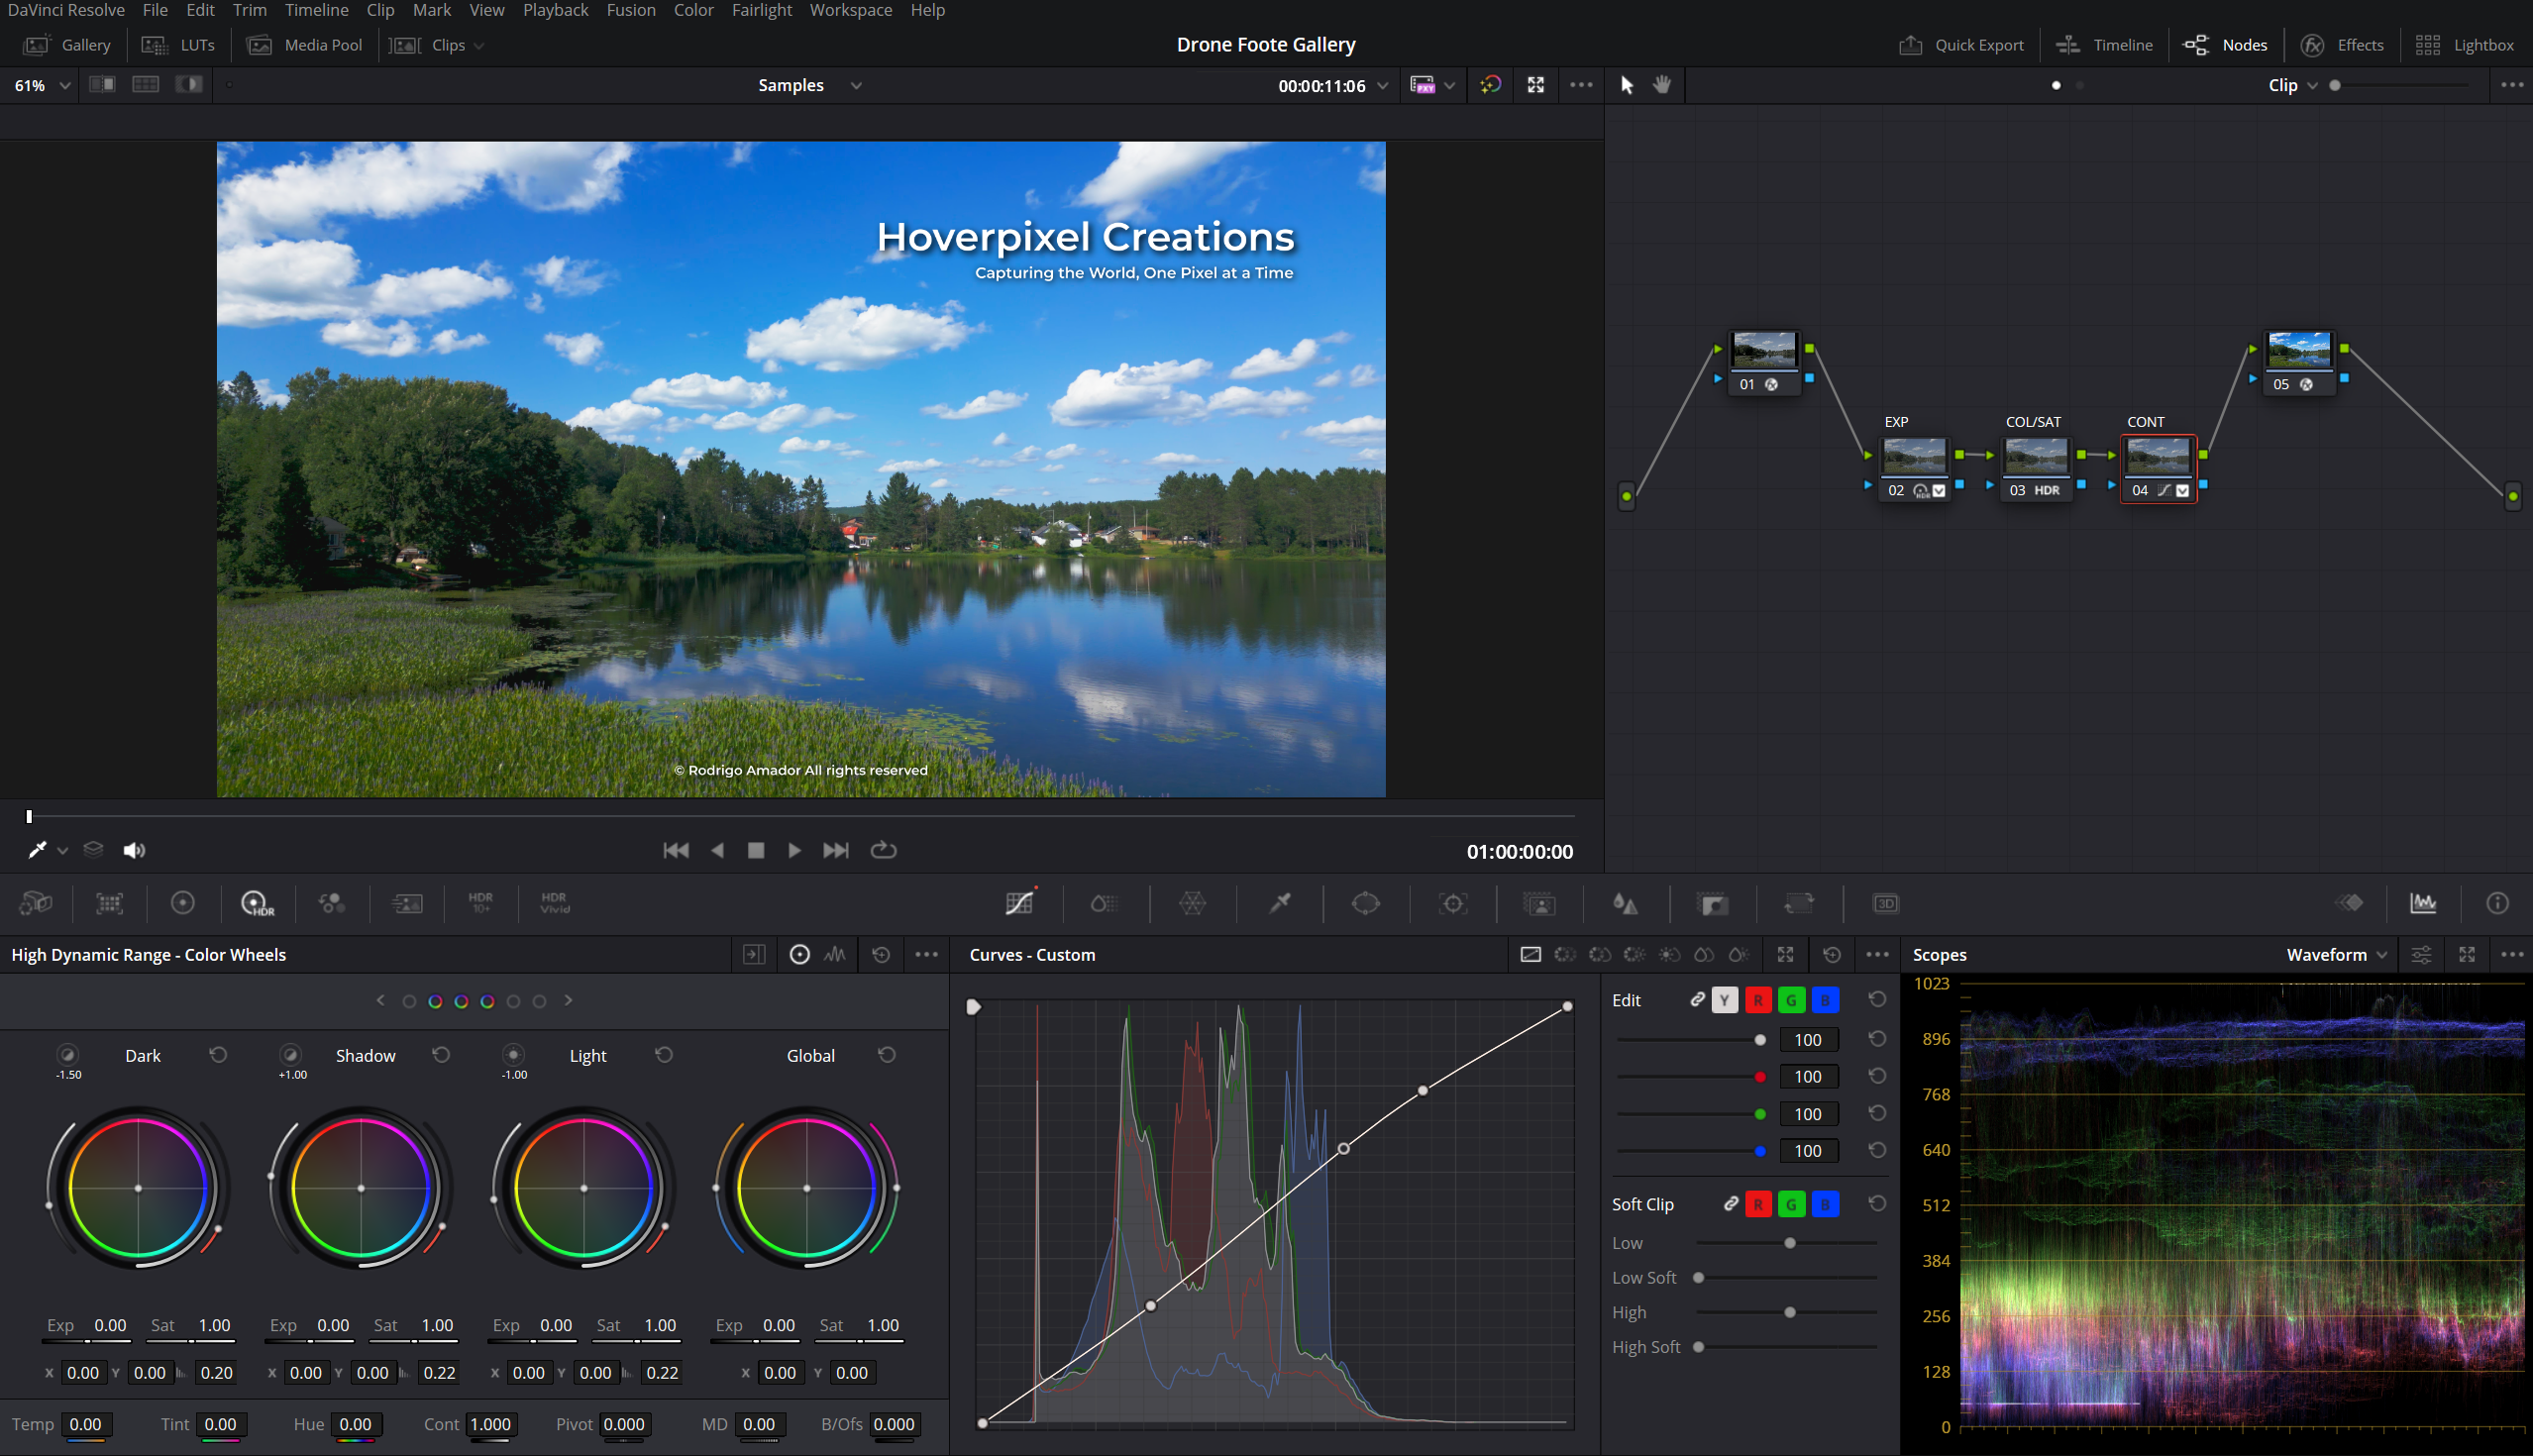Mute viewer audio with speaker icon
Screen dimensions: 2533x1456
coord(134,850)
